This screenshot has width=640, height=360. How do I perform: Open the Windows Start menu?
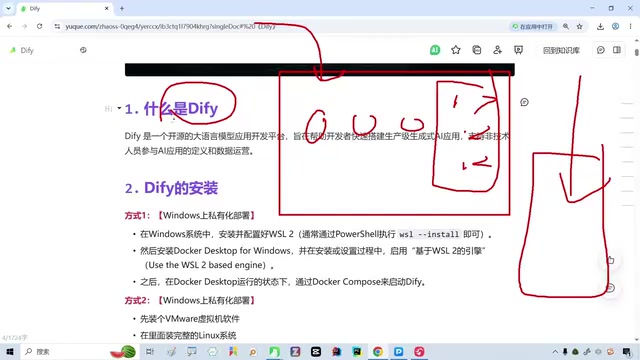tap(10, 351)
